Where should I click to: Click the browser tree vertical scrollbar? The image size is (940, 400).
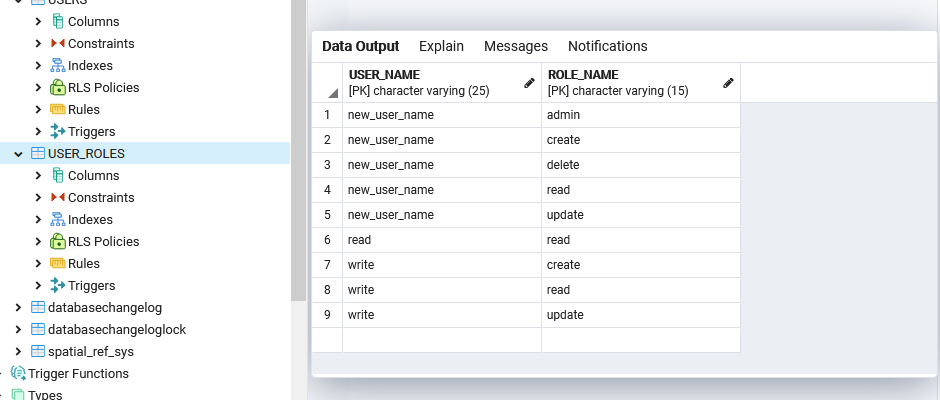pos(299,150)
